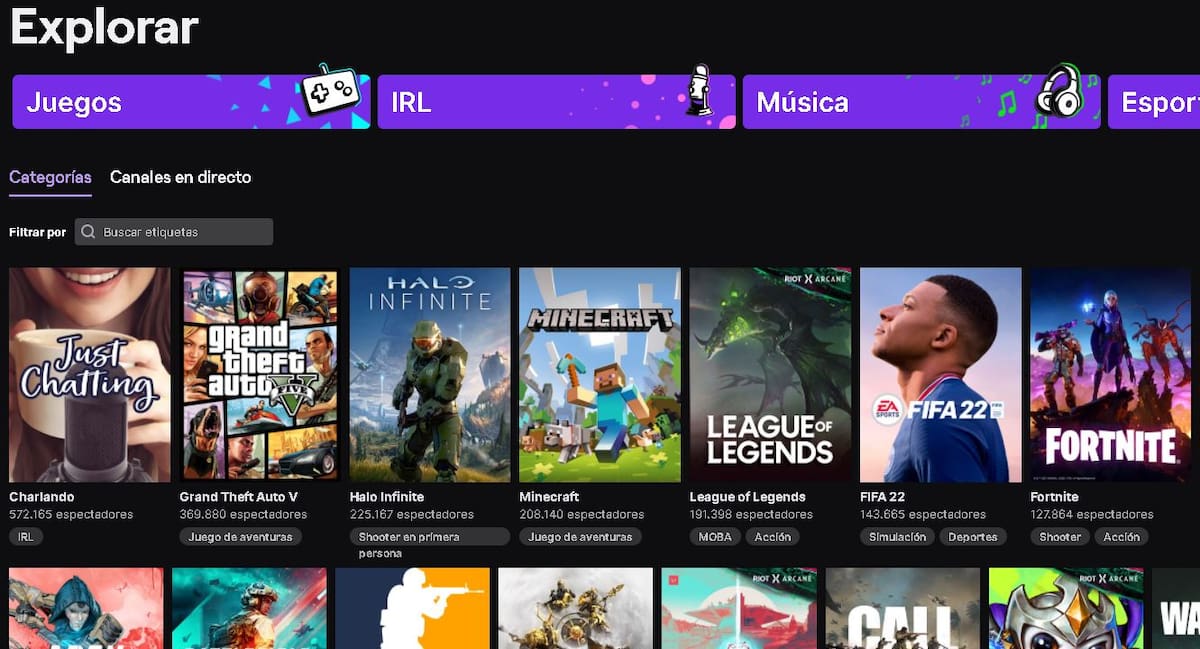Screen dimensions: 1200x649
Task: Click the FIFA 22 title link
Action: point(883,497)
